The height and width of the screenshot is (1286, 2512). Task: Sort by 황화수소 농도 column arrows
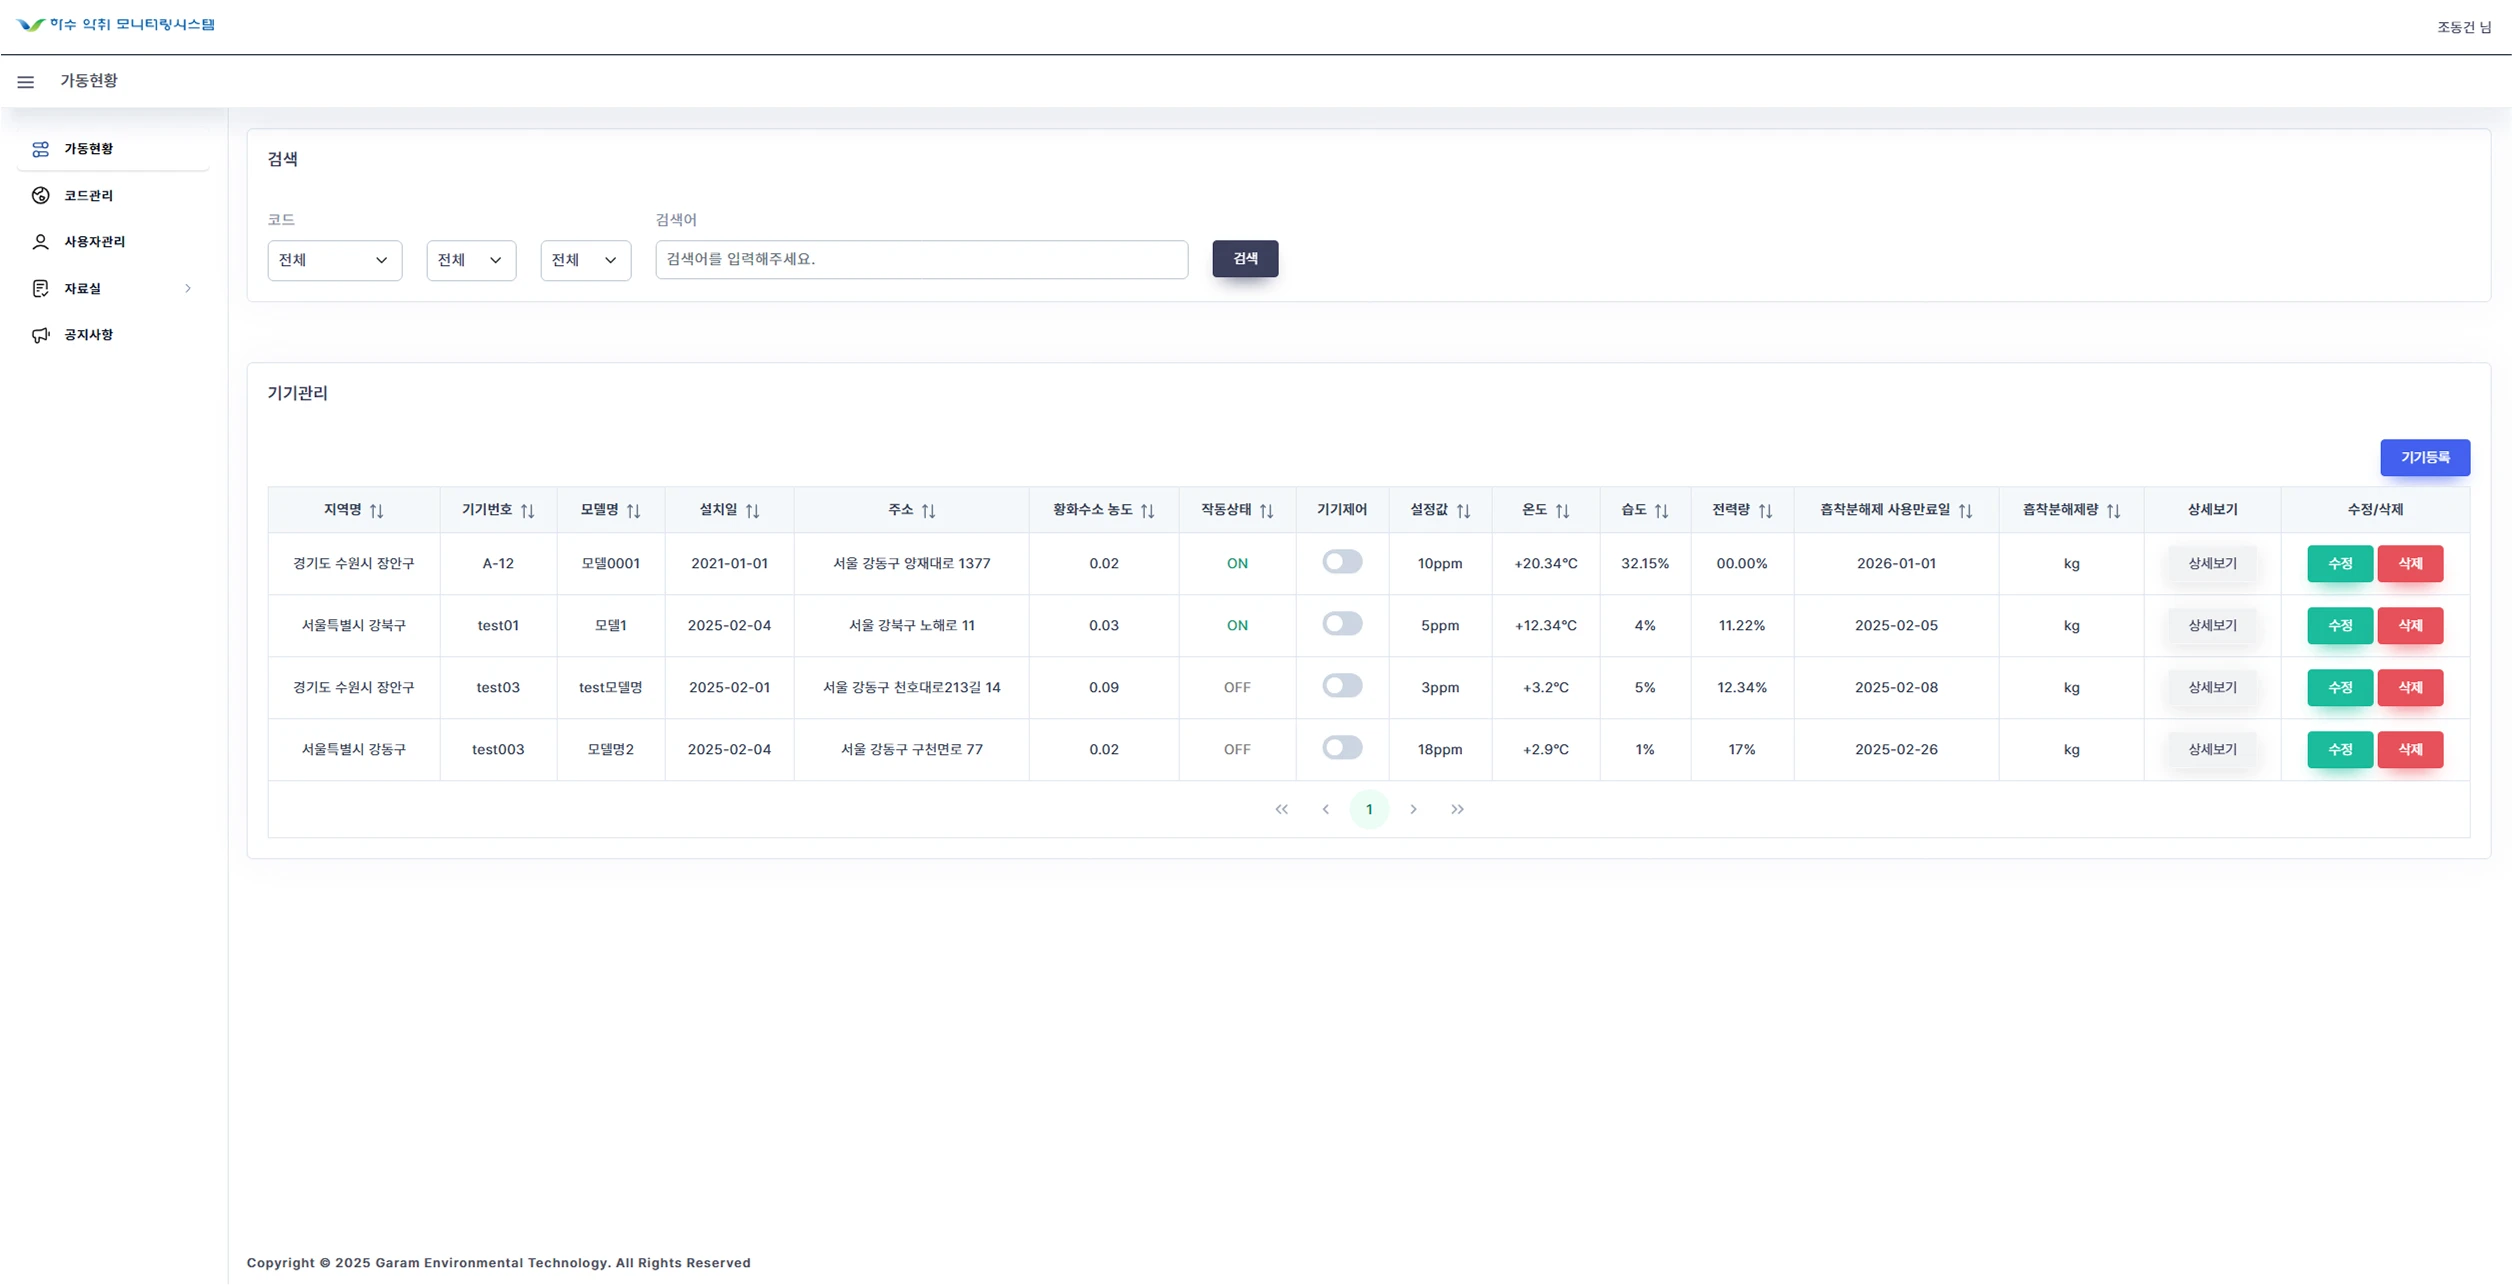click(x=1147, y=510)
